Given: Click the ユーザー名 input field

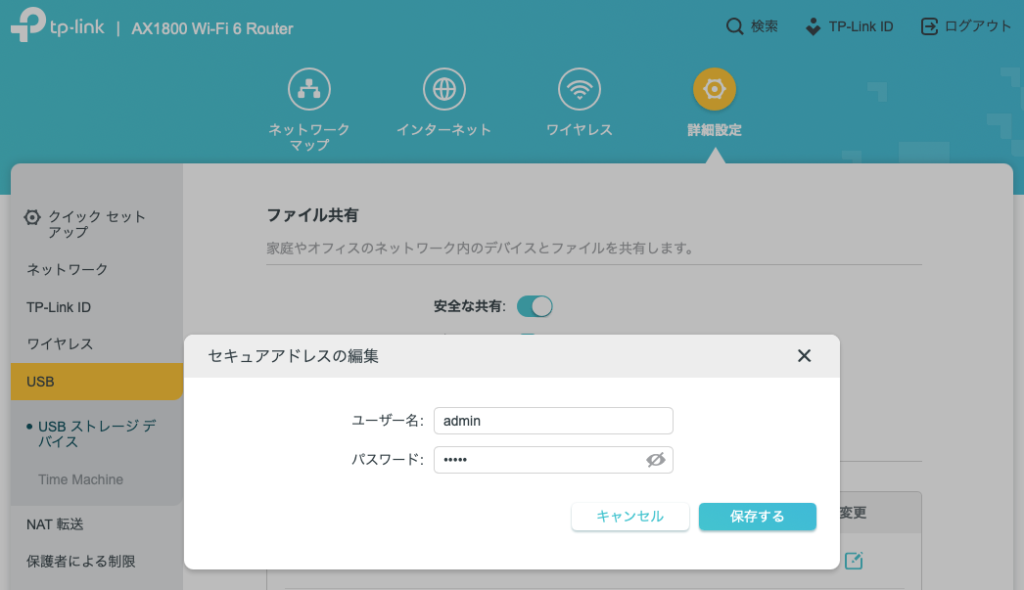Looking at the screenshot, I should point(553,421).
